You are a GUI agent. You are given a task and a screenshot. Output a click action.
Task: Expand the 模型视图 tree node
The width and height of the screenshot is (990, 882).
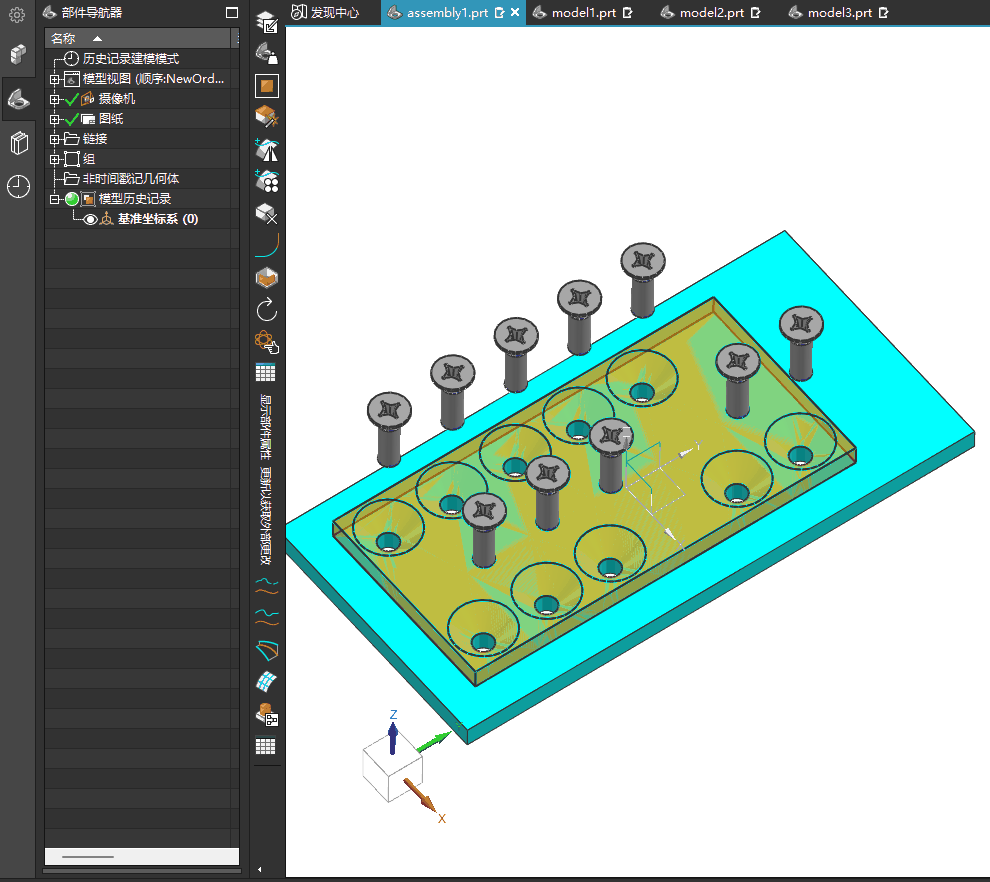click(x=54, y=79)
